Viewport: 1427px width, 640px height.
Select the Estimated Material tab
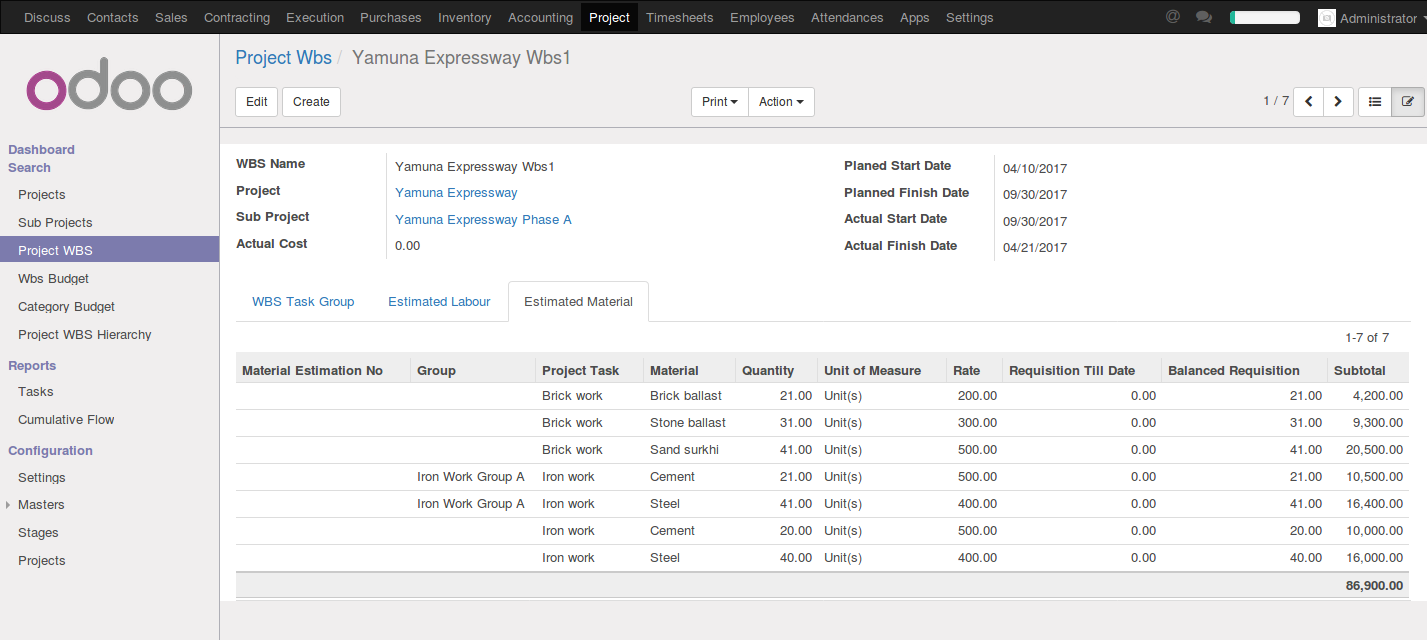(578, 302)
